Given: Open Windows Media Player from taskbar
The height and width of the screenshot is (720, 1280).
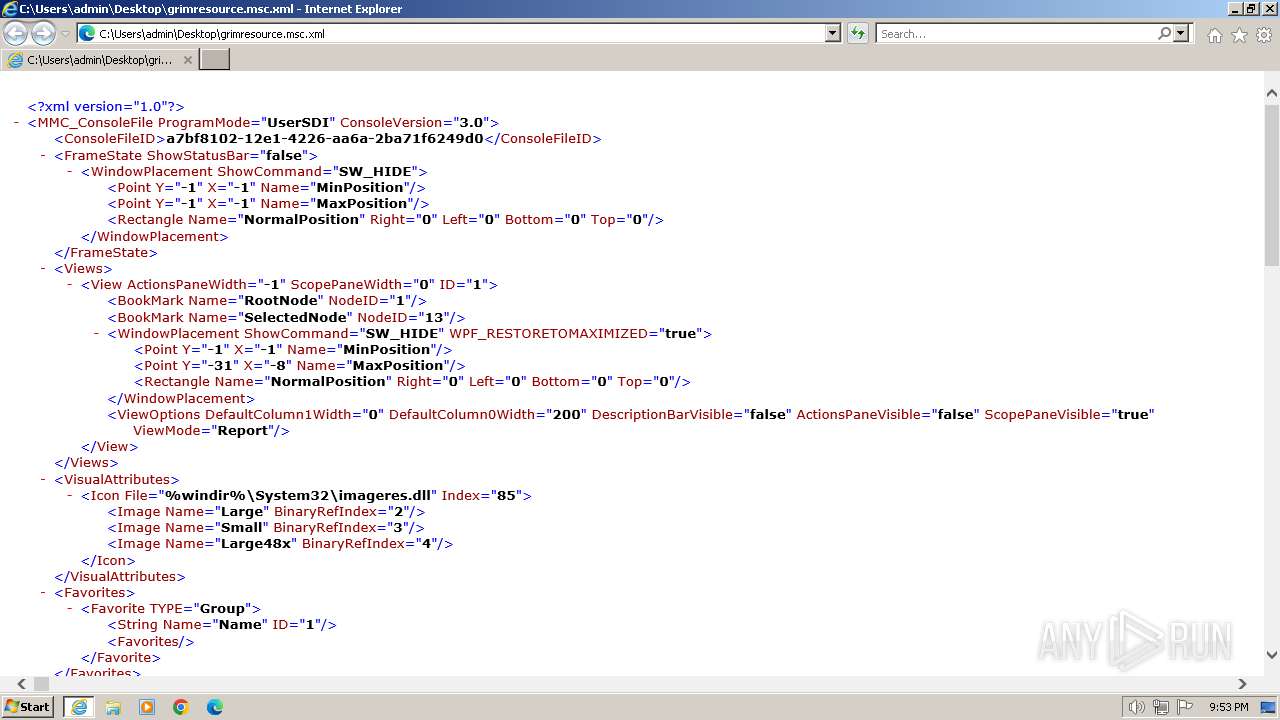Looking at the screenshot, I should pos(147,707).
